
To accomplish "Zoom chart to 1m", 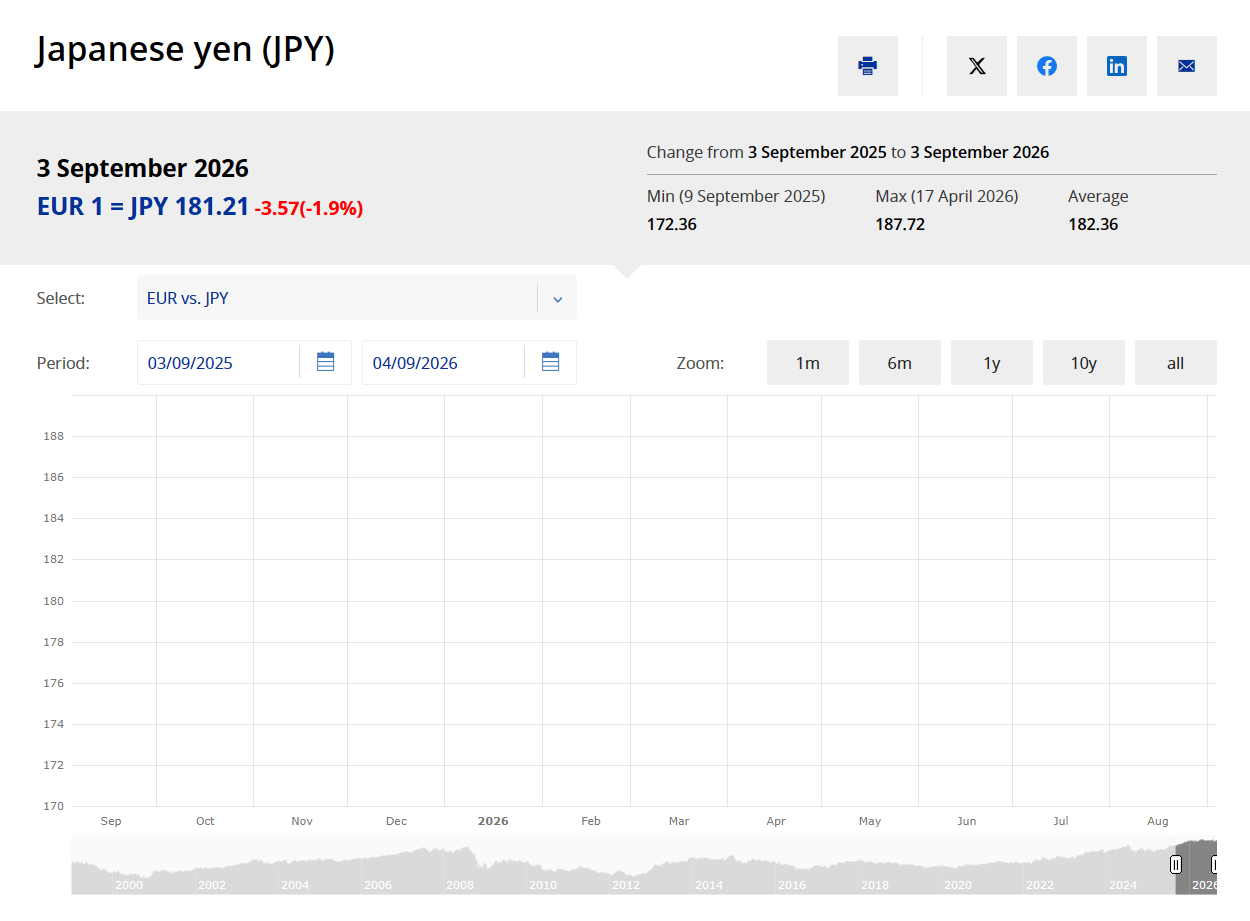I will (808, 363).
